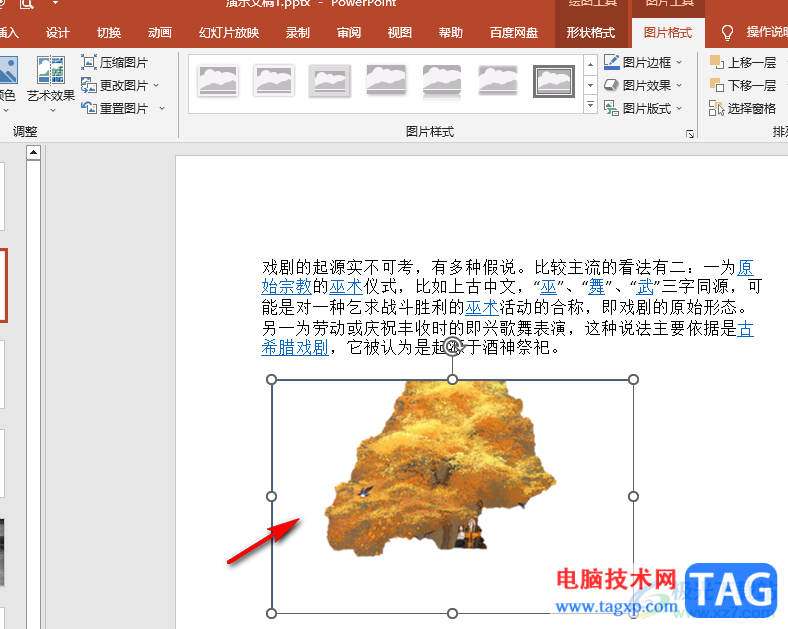The width and height of the screenshot is (788, 629).
Task: Open the Slide Show (幻灯片放映) tab
Action: pos(229,33)
